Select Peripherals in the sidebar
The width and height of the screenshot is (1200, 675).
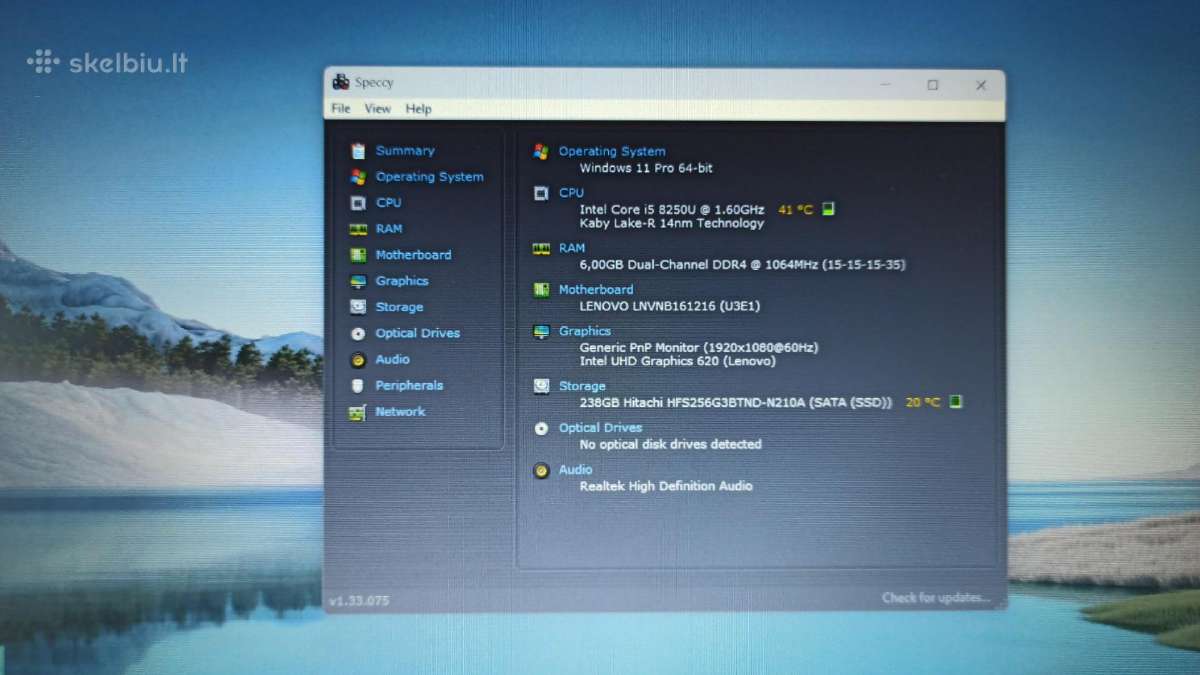[409, 385]
